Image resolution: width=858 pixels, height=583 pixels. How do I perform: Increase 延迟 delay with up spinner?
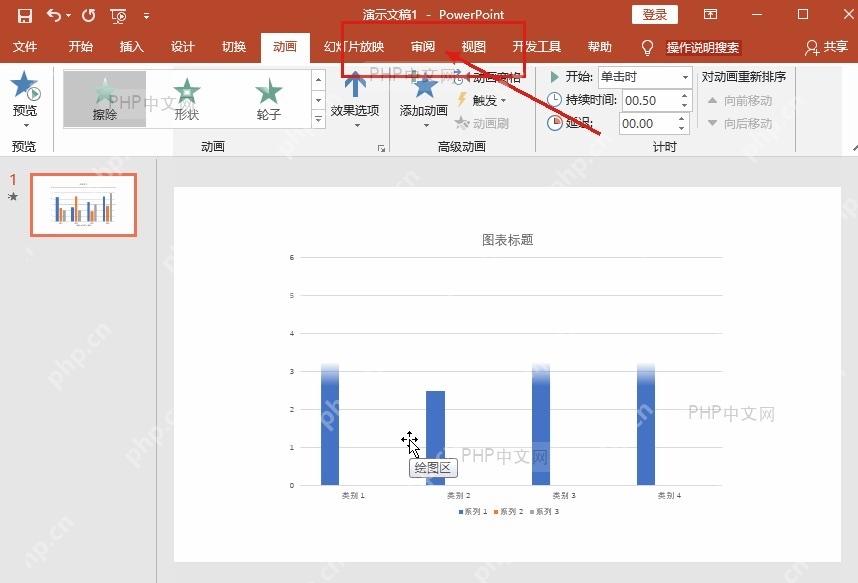[682, 119]
